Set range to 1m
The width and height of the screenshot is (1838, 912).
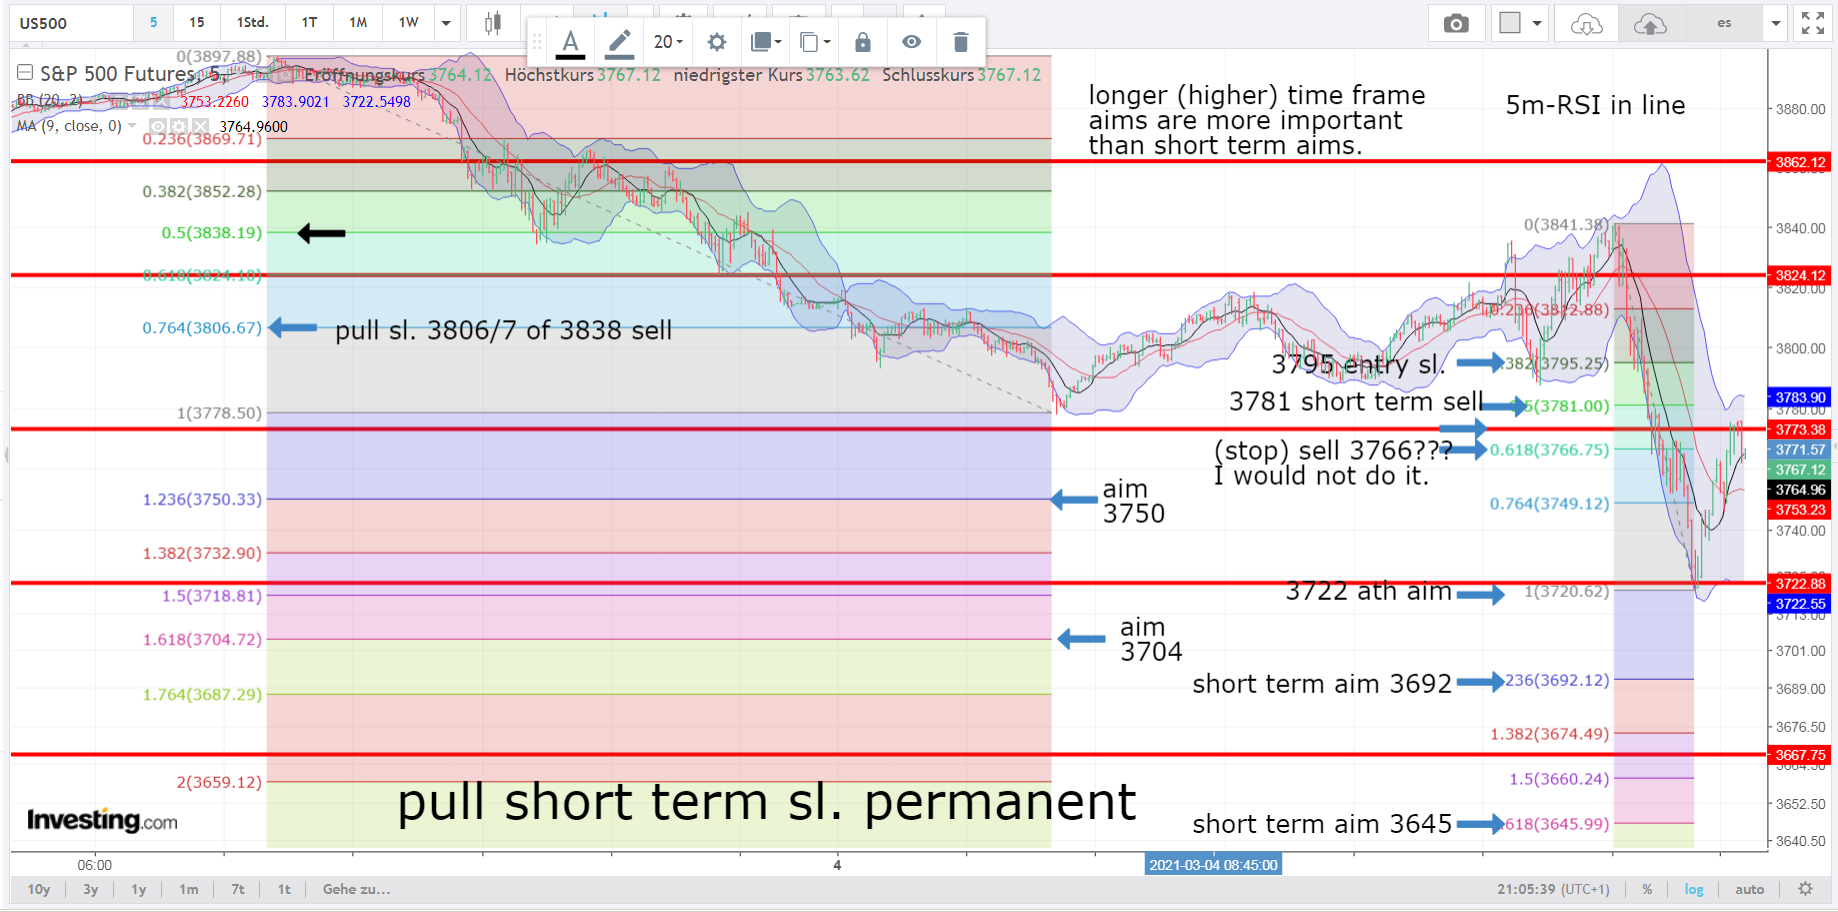[x=189, y=889]
